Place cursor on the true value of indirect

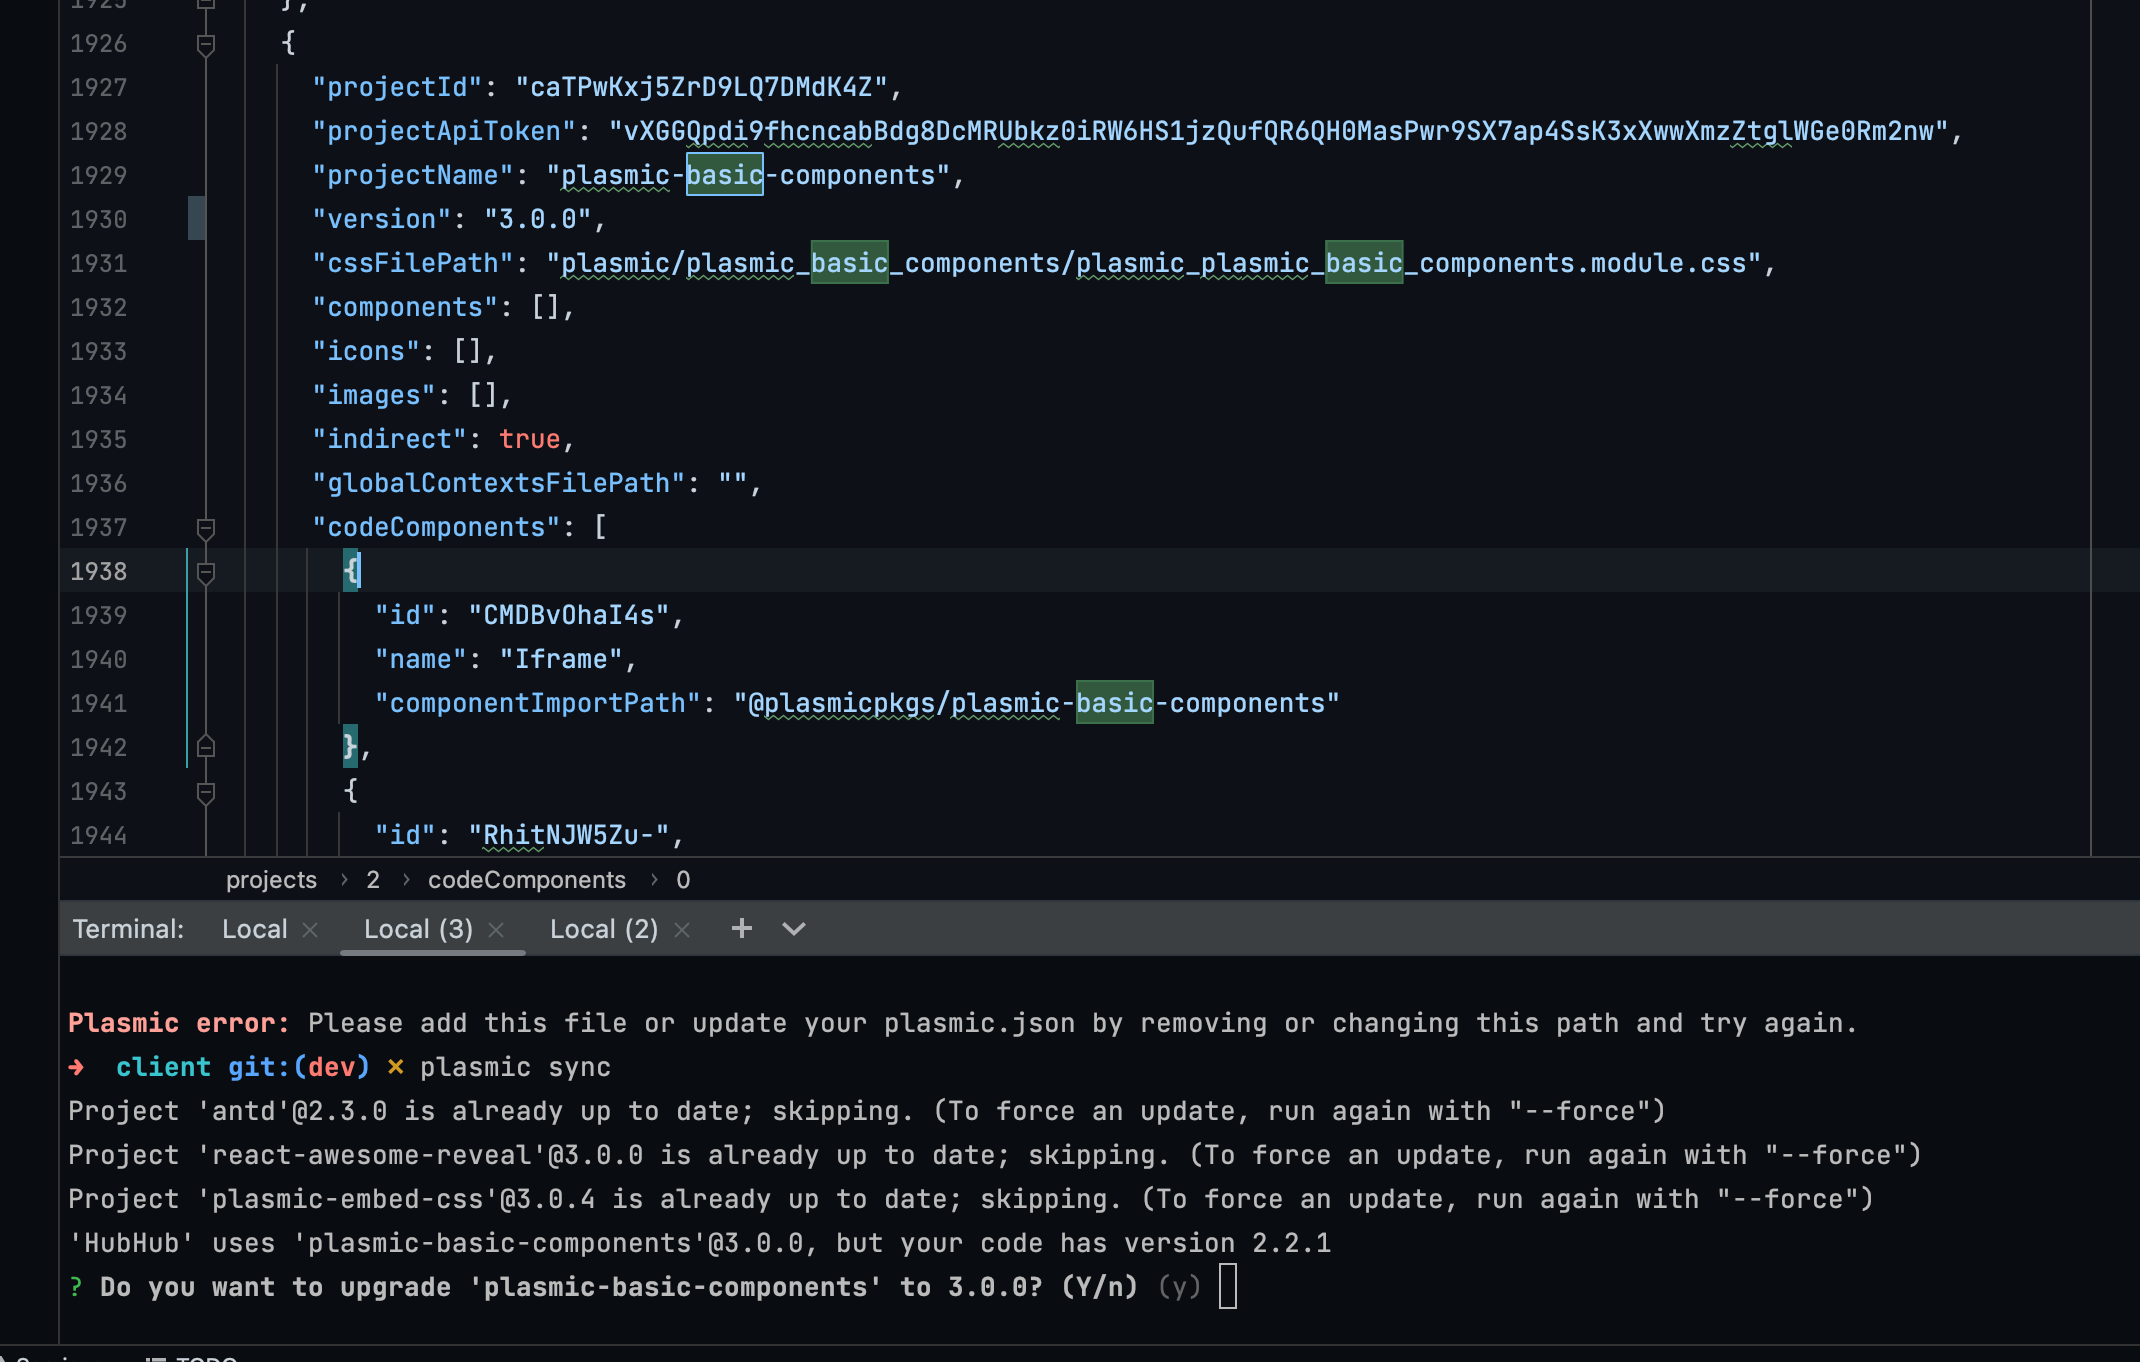pyautogui.click(x=529, y=440)
